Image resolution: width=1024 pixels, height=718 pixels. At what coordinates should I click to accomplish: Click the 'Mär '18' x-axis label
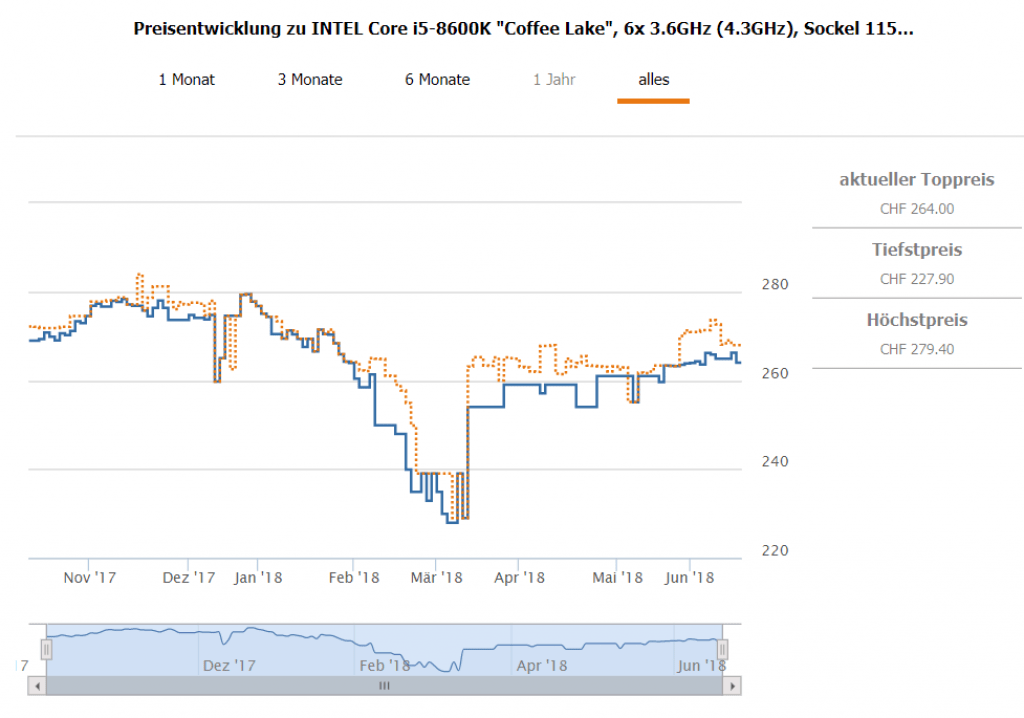point(436,578)
